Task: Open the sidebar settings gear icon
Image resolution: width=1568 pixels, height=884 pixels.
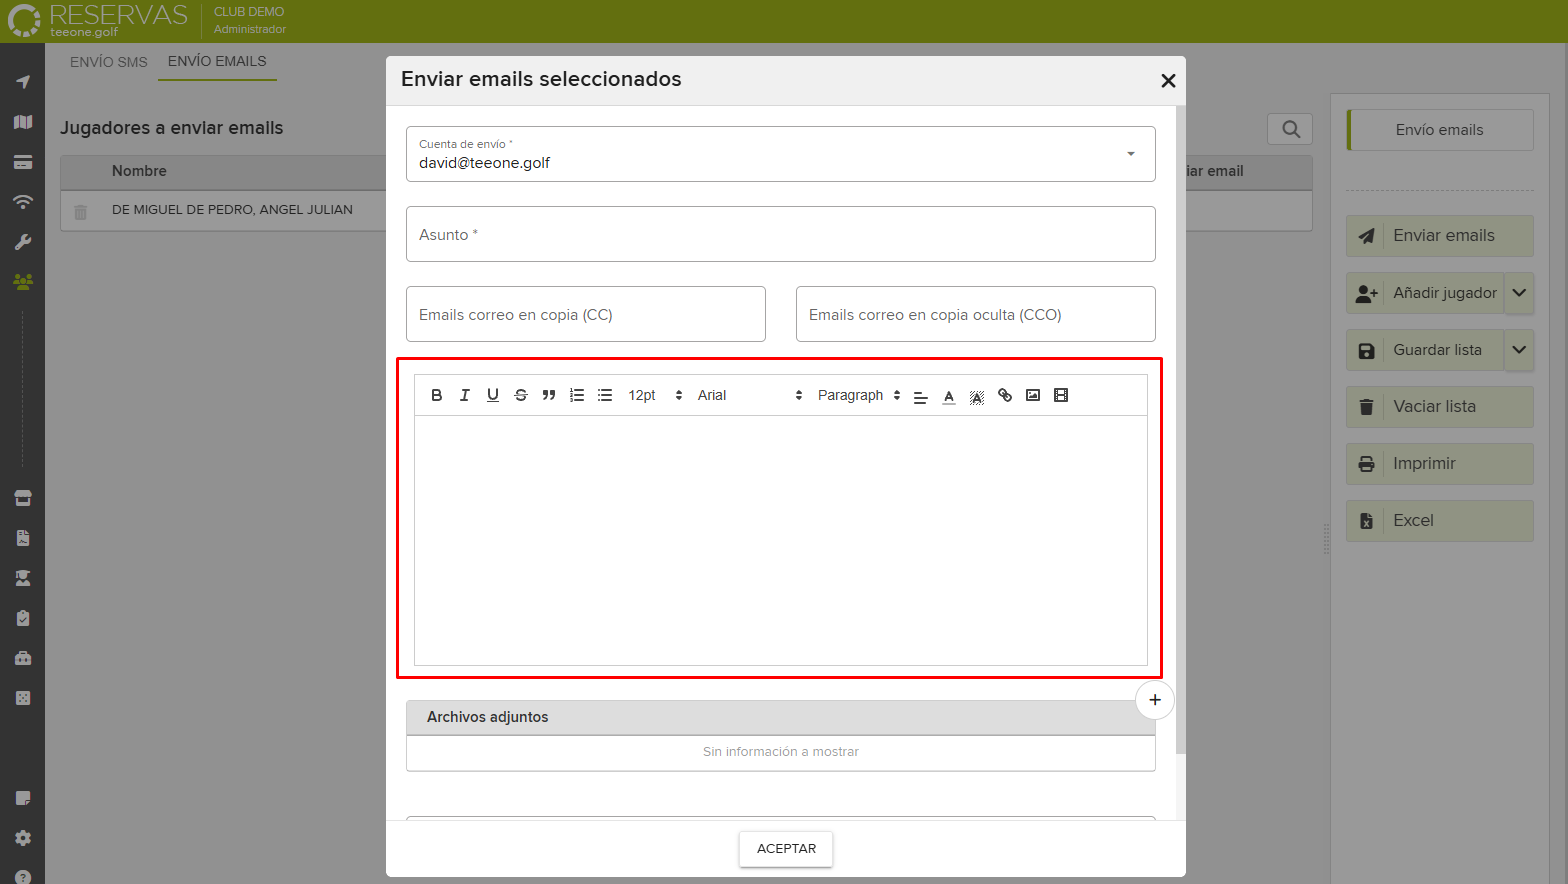Action: tap(23, 838)
